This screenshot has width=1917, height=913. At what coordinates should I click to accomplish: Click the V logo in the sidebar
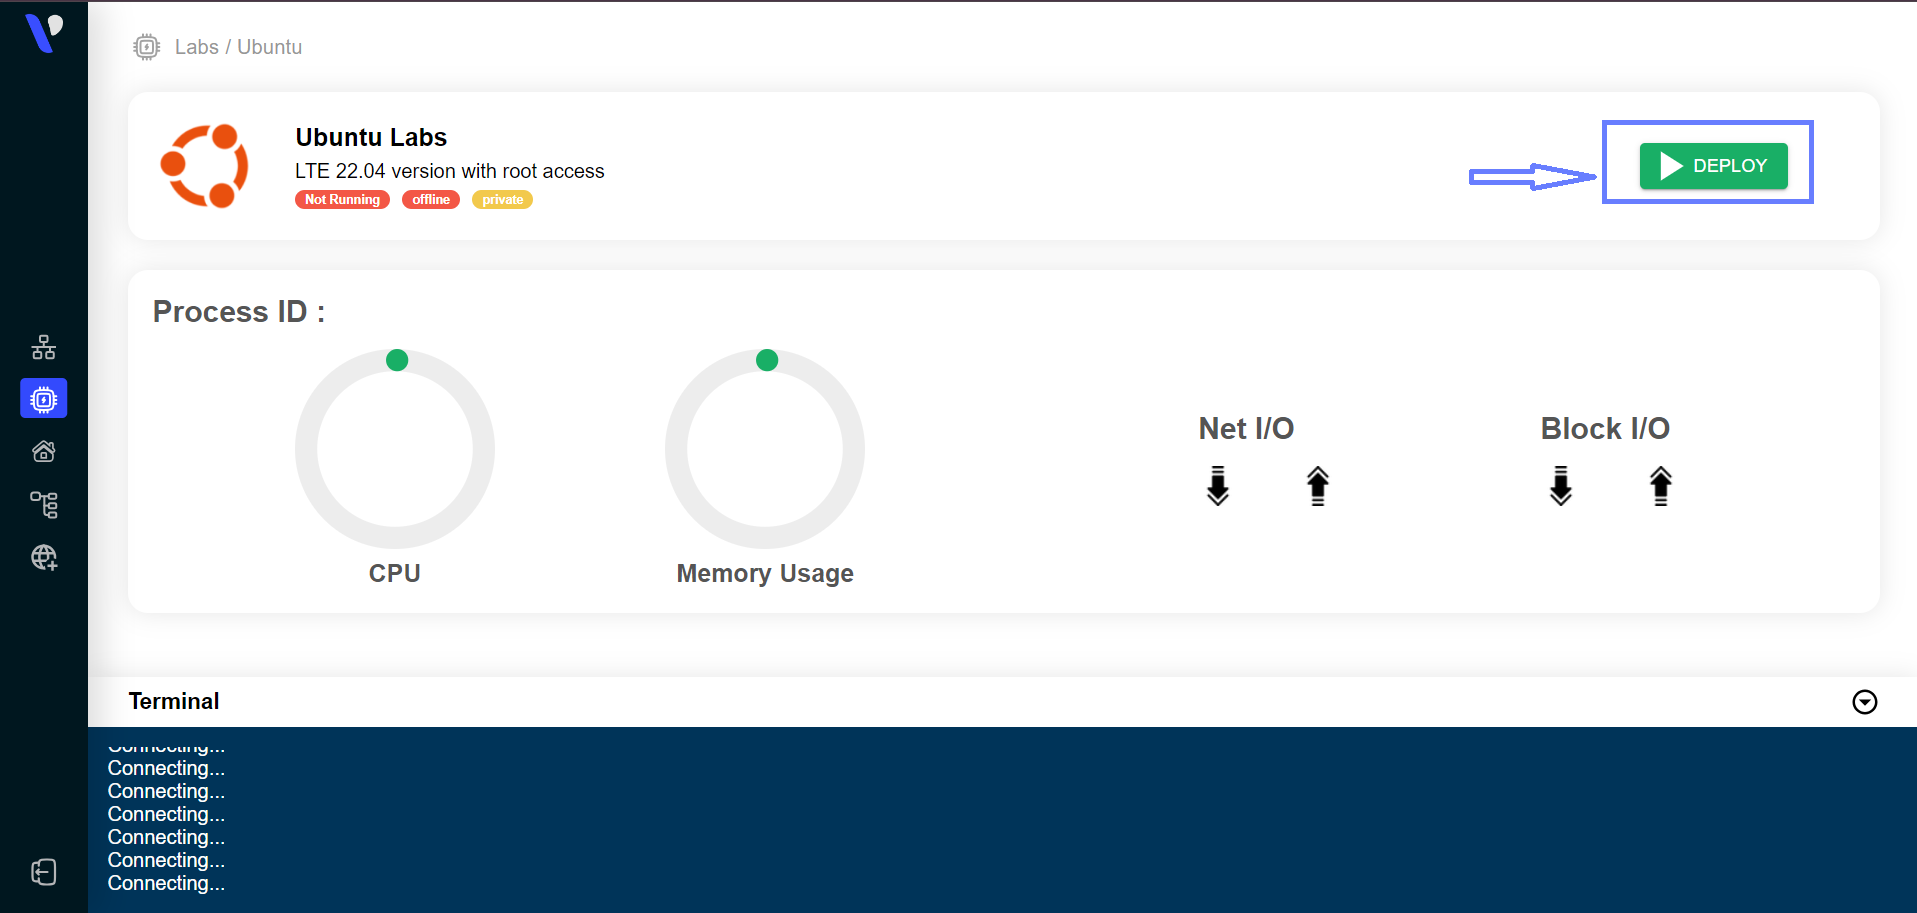(x=44, y=32)
